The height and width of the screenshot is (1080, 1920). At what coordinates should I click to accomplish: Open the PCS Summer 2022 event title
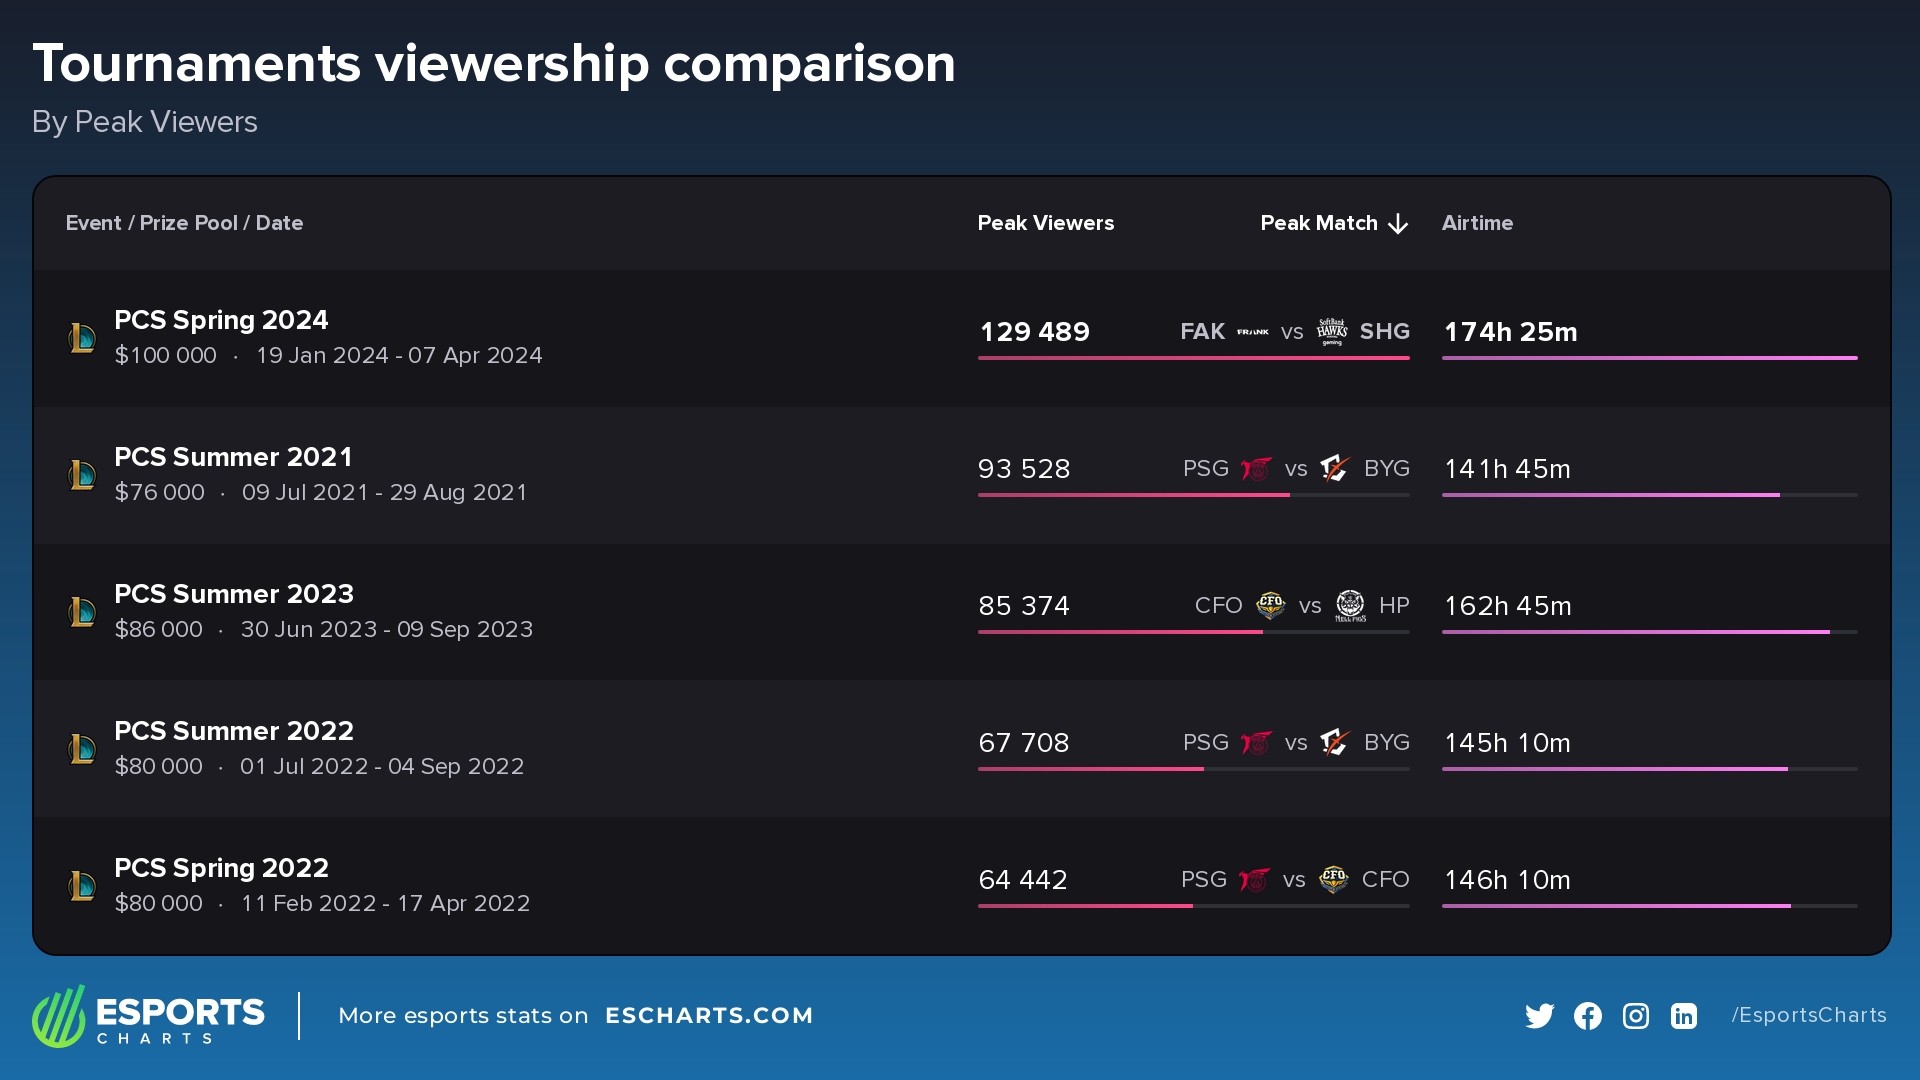click(234, 731)
